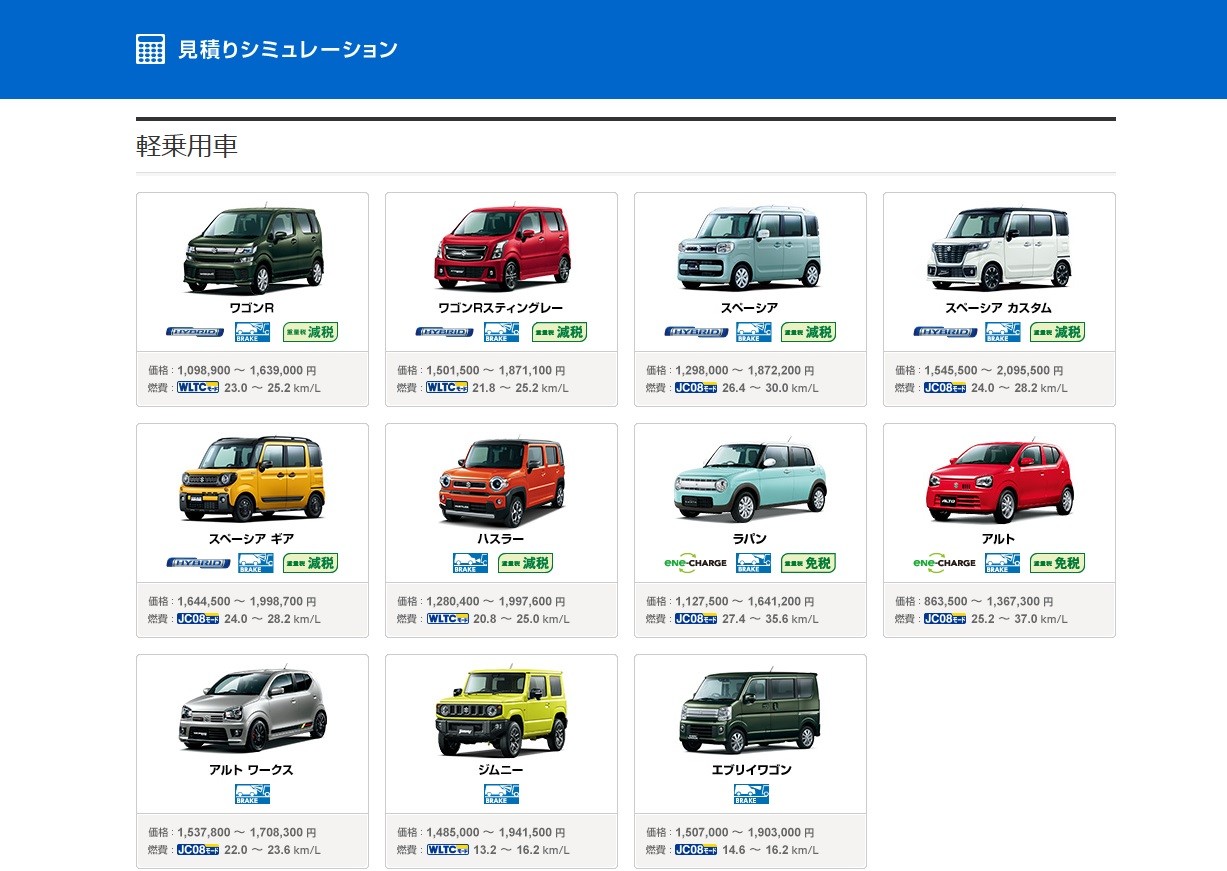Image resolution: width=1227 pixels, height=871 pixels.
Task: Click the スペーシア ギア 減税 badge
Action: point(311,563)
